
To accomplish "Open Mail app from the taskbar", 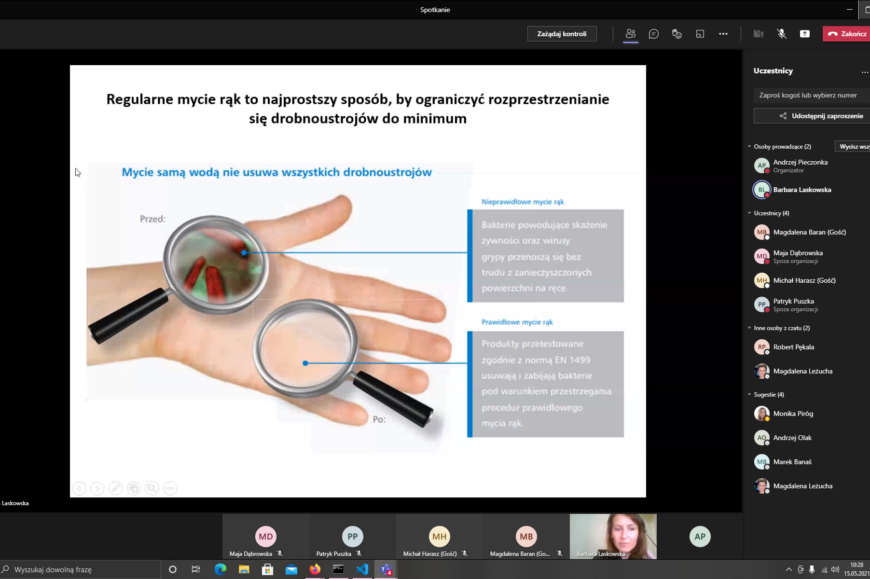I will click(291, 570).
